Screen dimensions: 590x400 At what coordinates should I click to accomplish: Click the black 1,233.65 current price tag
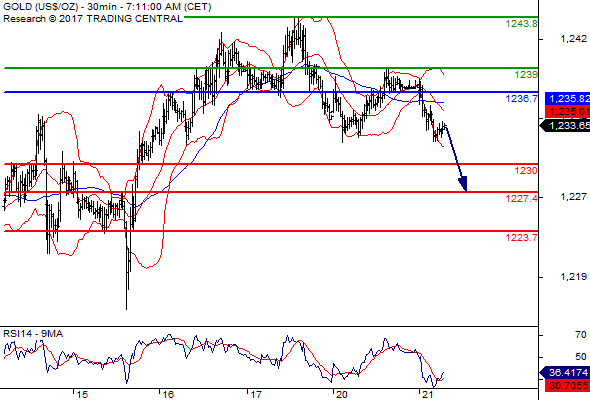[x=565, y=125]
